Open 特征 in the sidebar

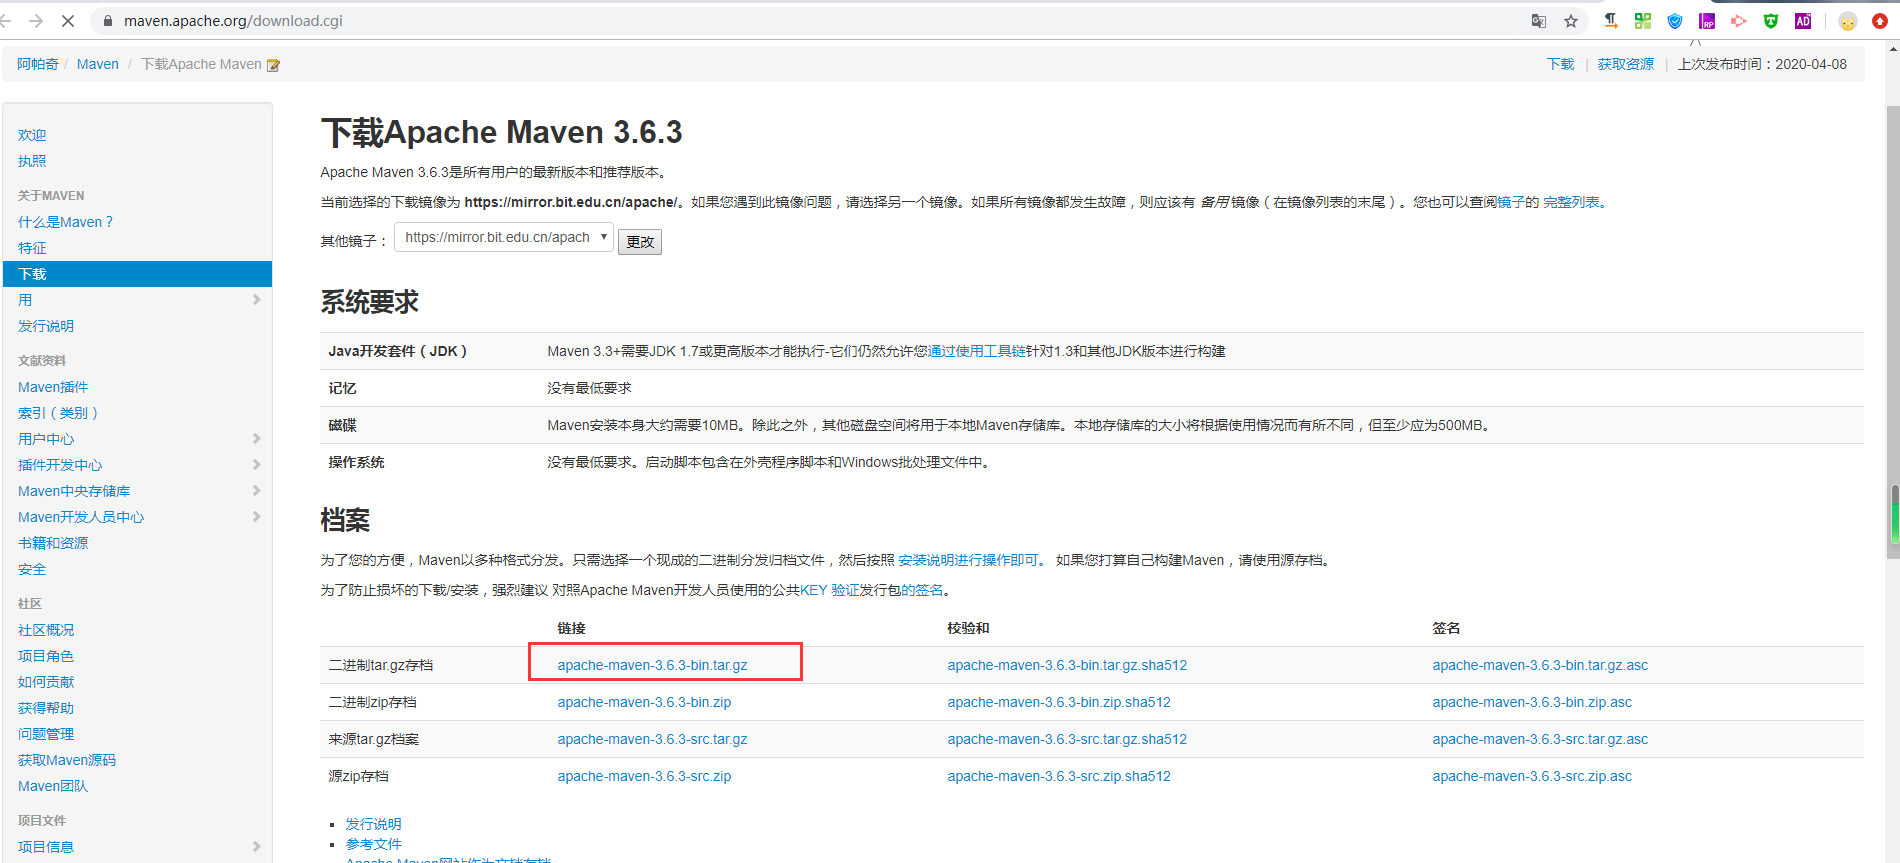[x=32, y=248]
